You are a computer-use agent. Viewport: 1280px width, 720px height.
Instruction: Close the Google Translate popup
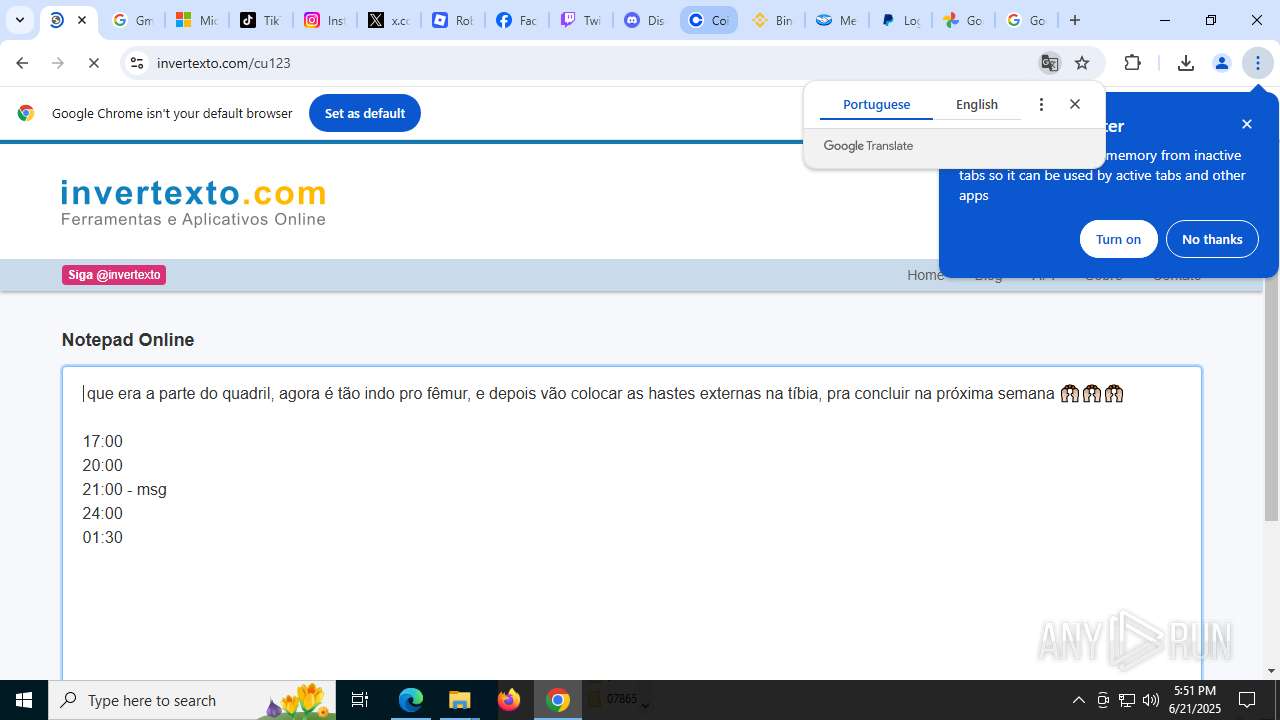[x=1075, y=104]
